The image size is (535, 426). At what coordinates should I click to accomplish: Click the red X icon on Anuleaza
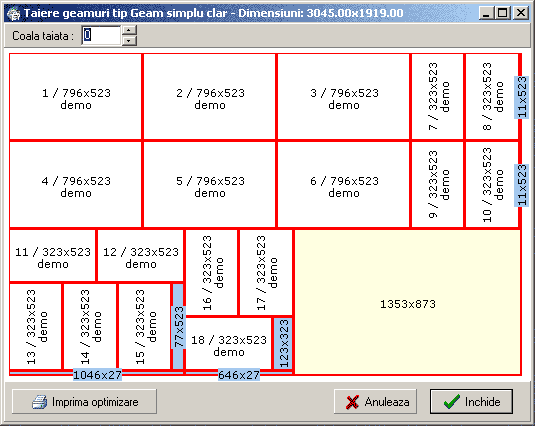tap(352, 402)
